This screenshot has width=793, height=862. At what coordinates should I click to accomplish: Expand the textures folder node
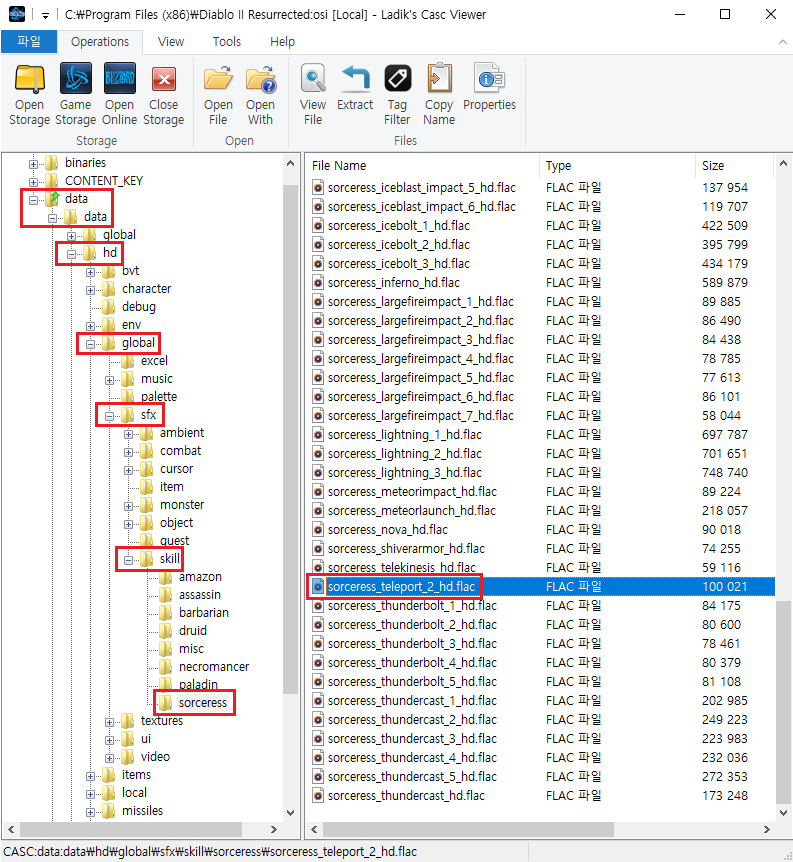tap(109, 722)
